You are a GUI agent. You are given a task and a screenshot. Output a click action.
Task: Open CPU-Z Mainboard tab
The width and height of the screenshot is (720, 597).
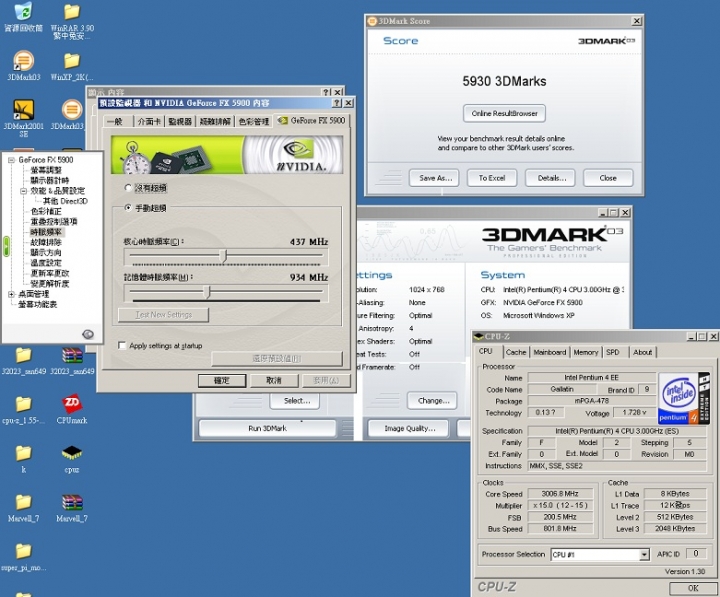click(x=550, y=352)
